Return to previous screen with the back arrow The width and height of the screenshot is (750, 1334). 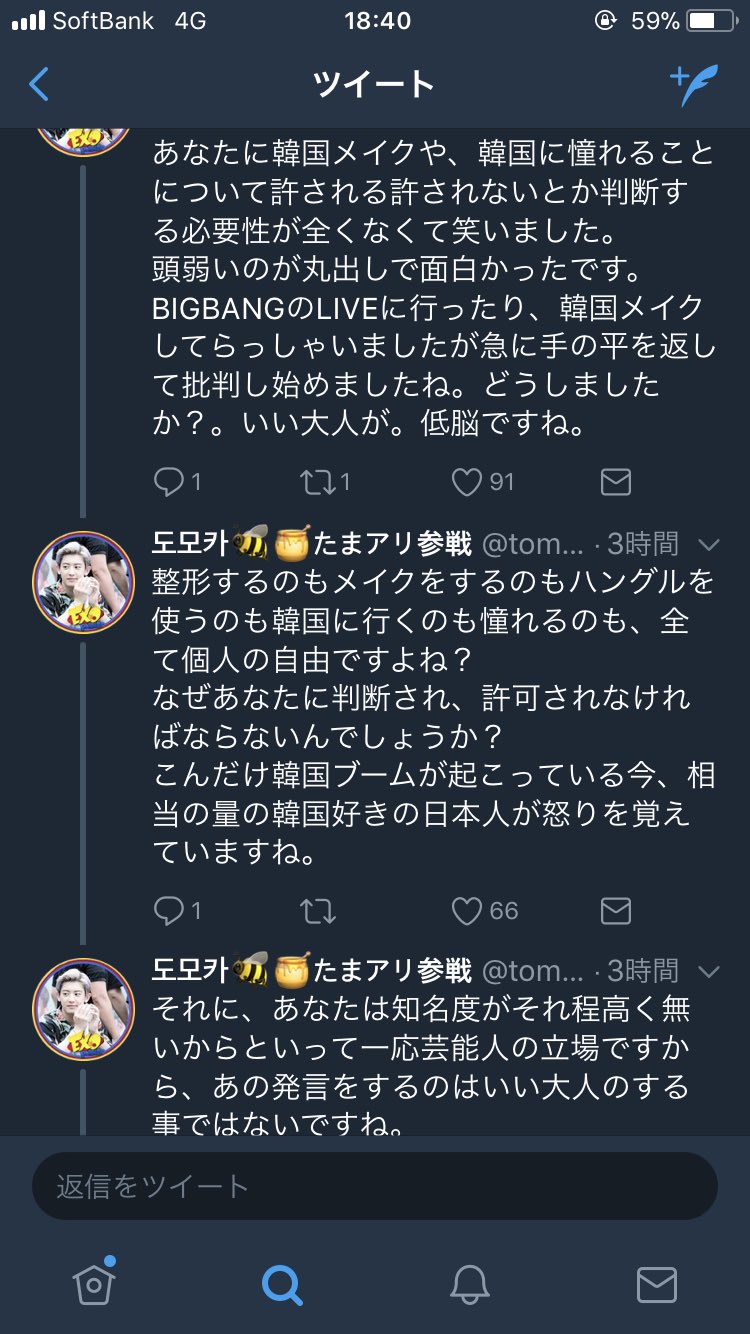pyautogui.click(x=38, y=85)
